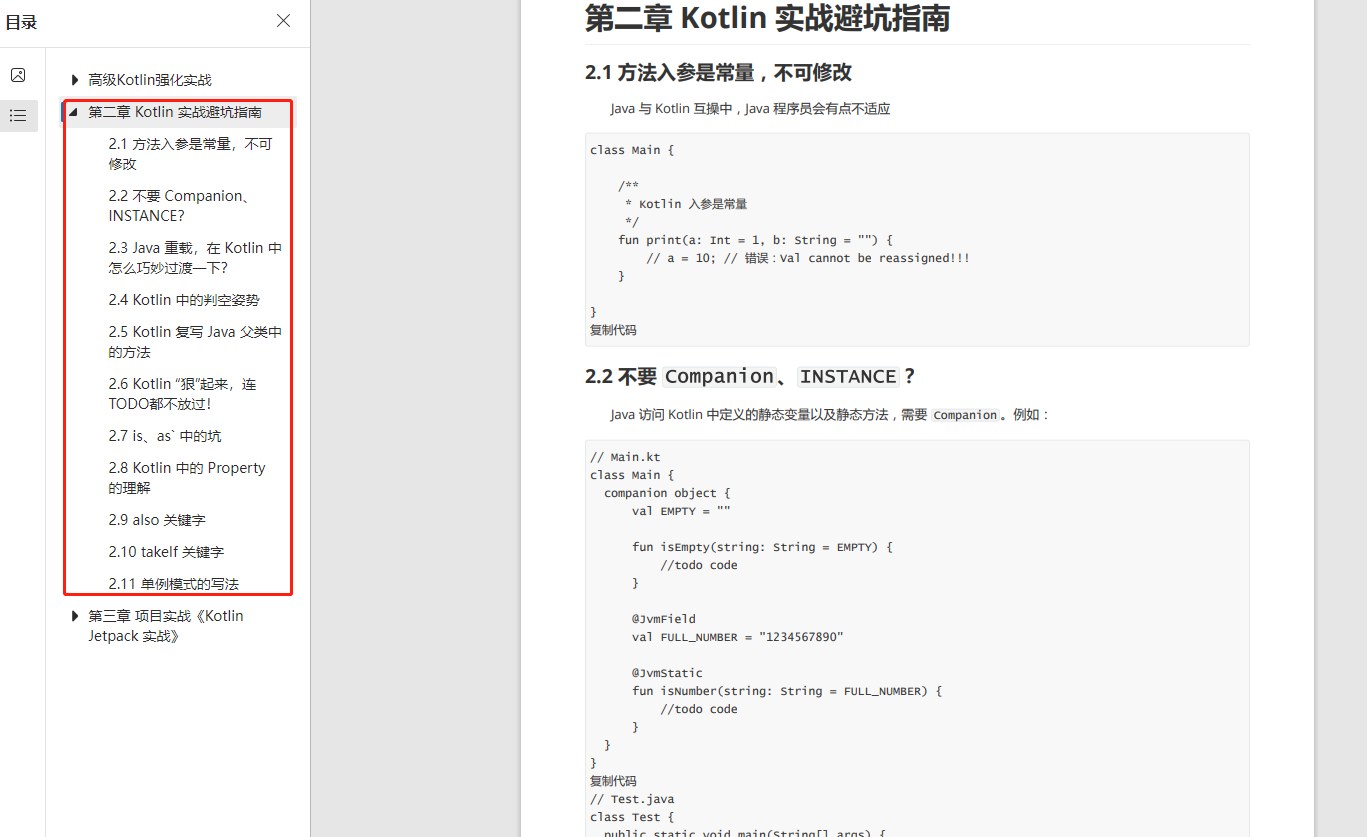The width and height of the screenshot is (1367, 837).
Task: Select 2.7 is、as 中的坑 entry
Action: [x=165, y=436]
